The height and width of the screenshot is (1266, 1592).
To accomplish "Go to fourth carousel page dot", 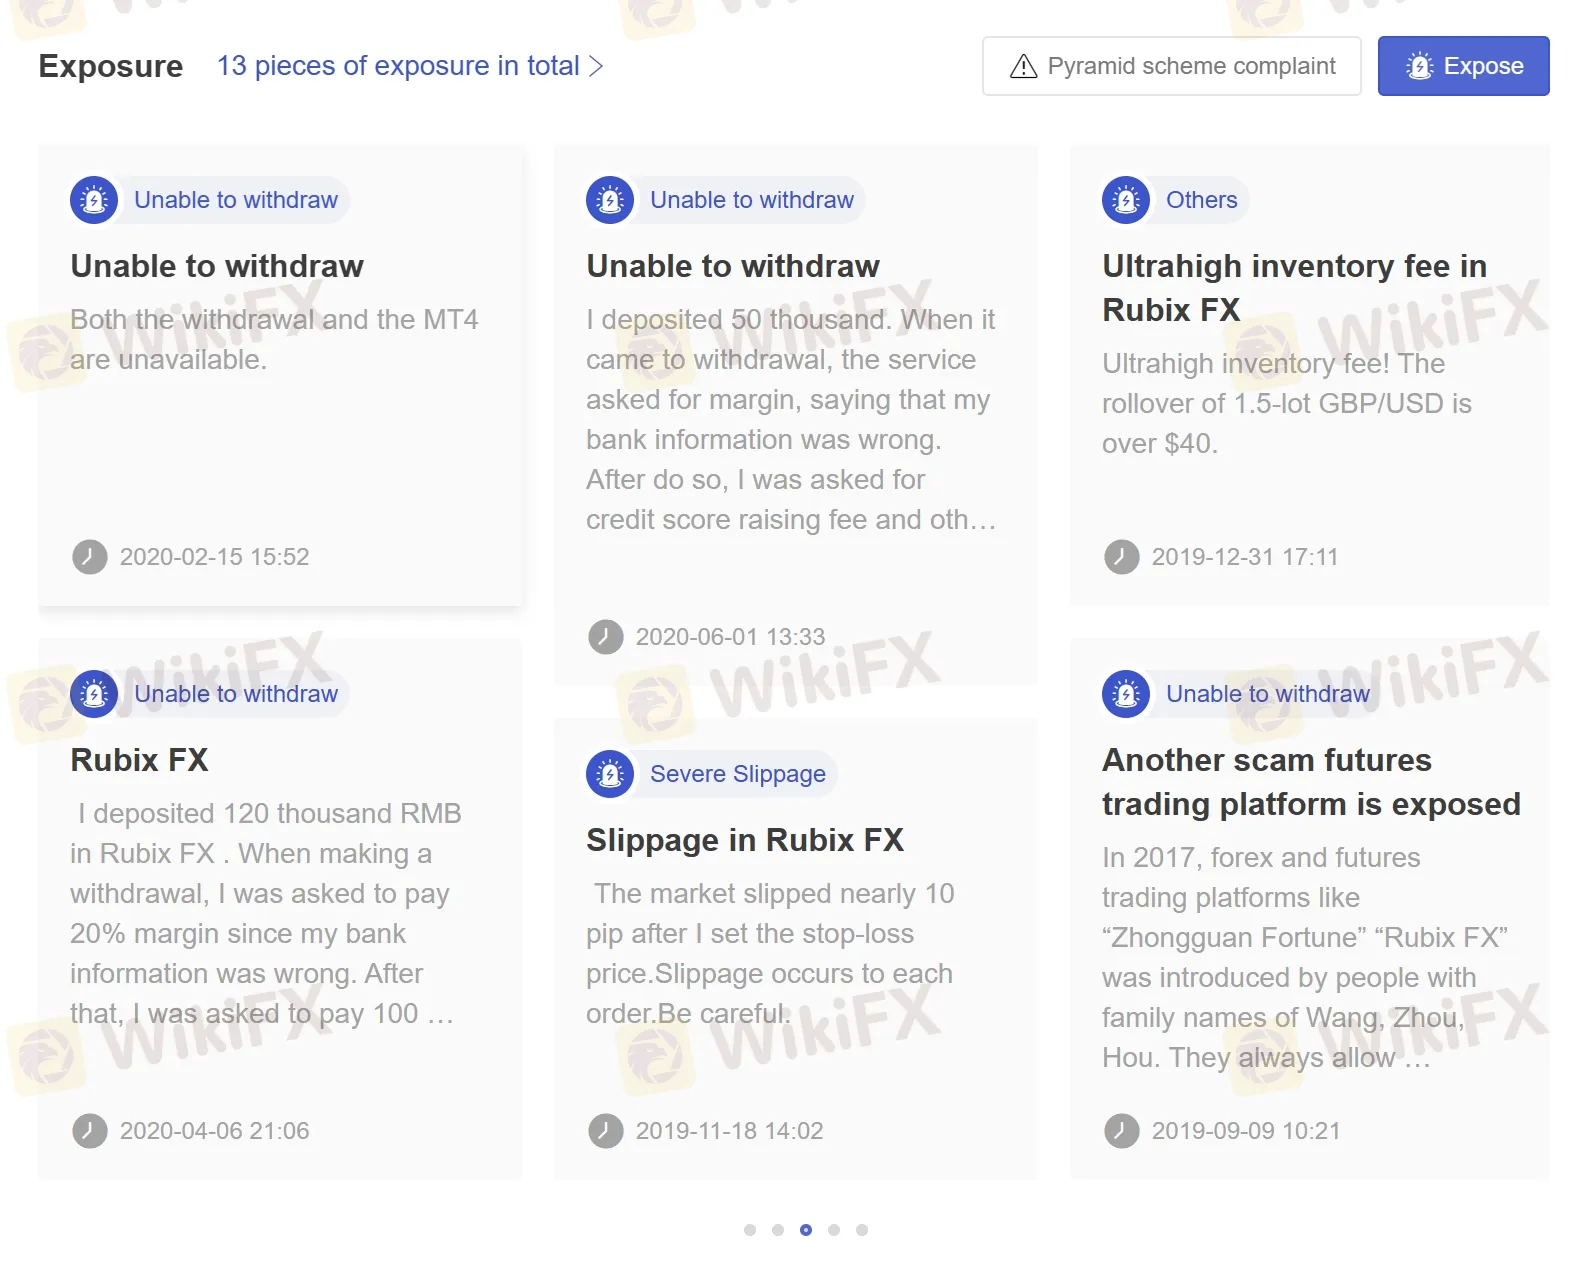I will (834, 1230).
